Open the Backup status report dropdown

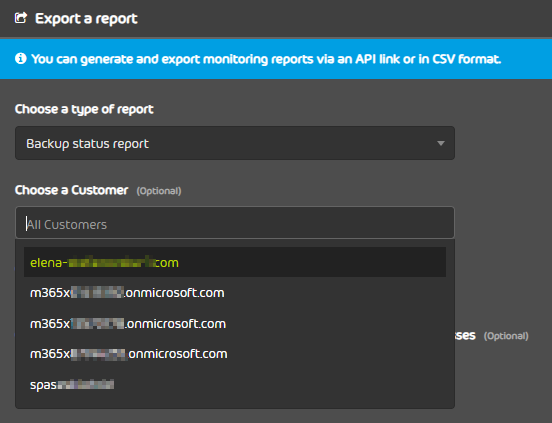[235, 143]
